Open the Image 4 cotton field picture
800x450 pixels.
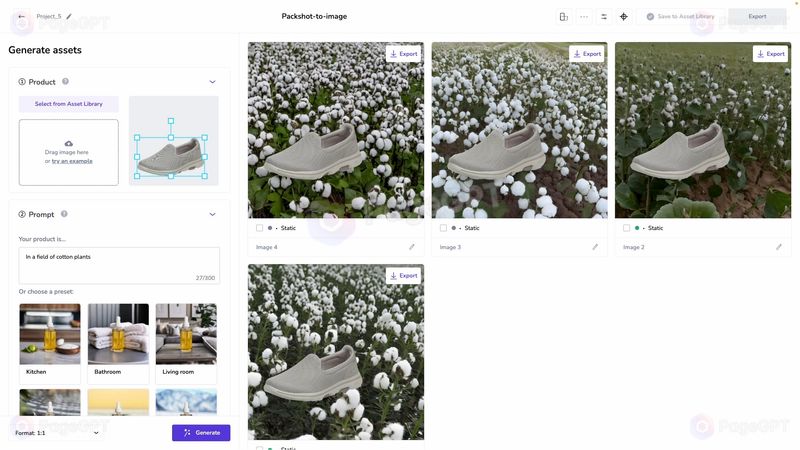coord(336,130)
